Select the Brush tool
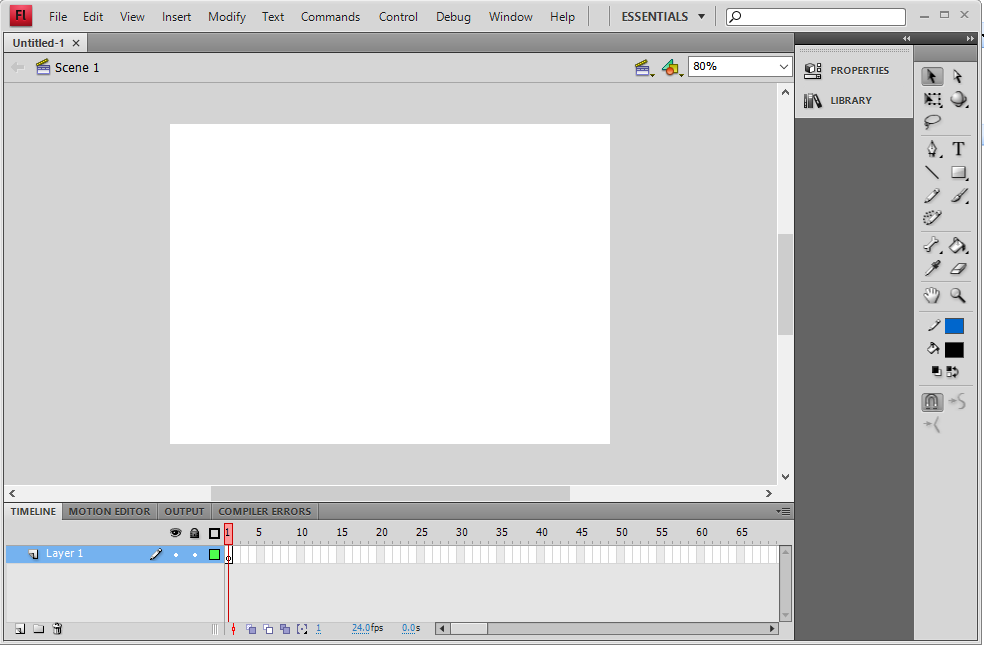 coord(958,196)
